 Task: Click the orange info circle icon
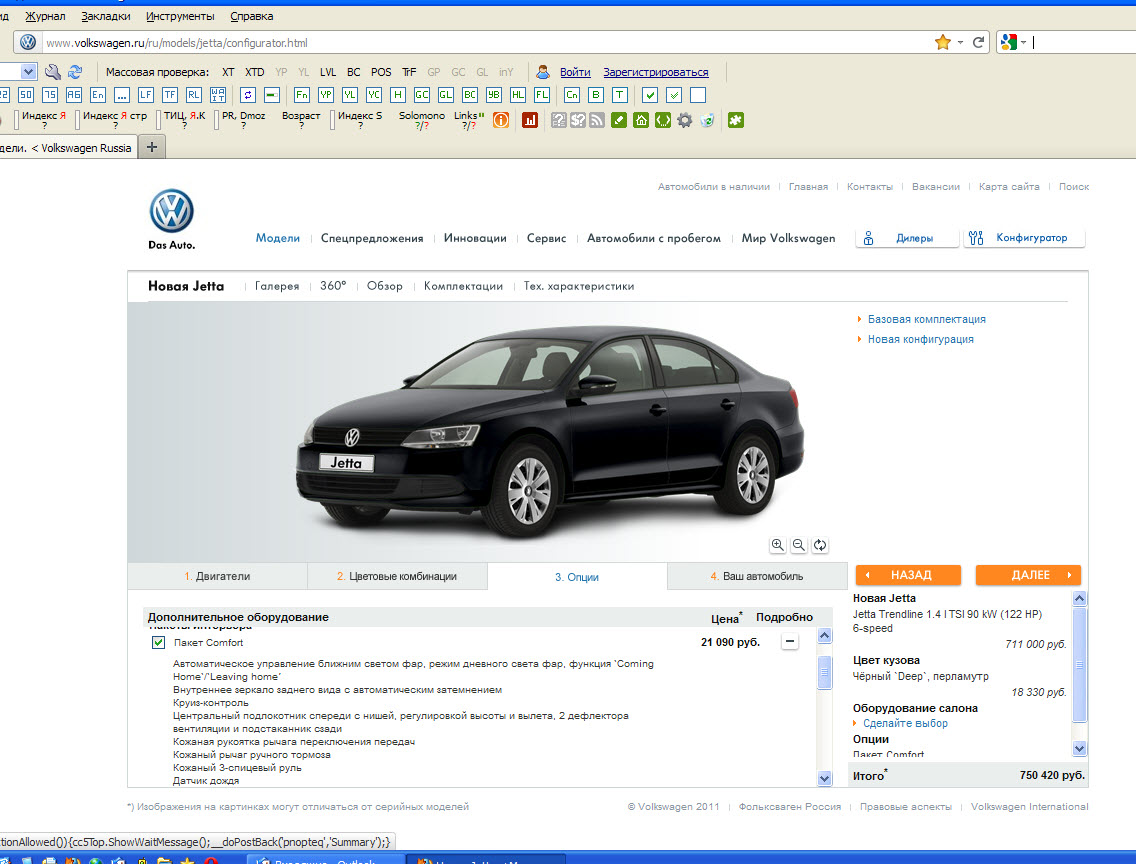(x=501, y=120)
